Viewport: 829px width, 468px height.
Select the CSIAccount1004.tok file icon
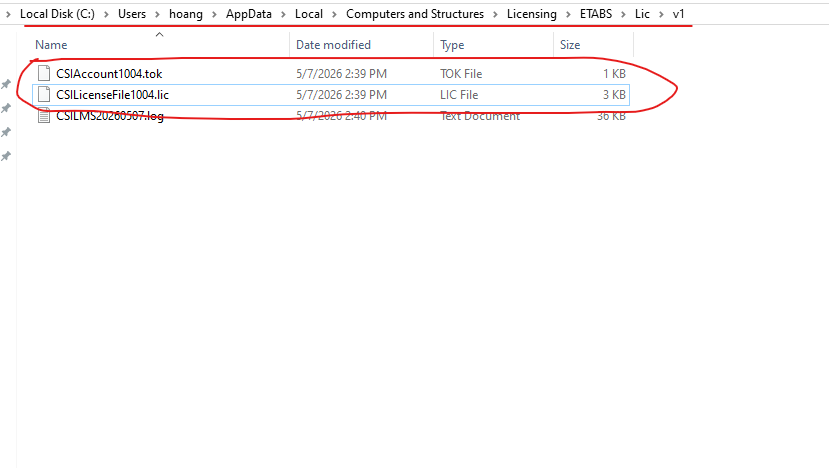[44, 74]
